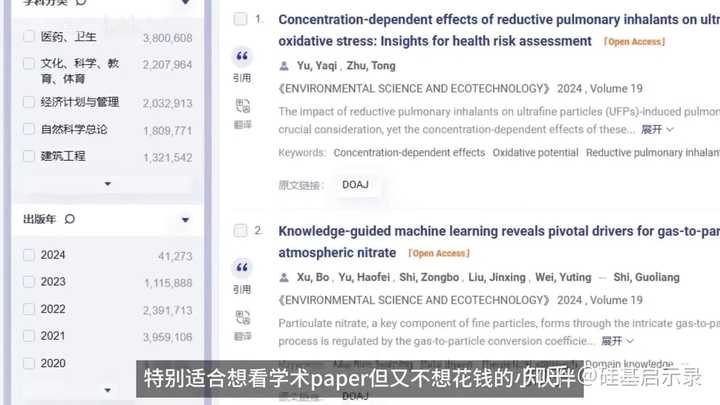
Task: Click the author icon before Xu, Bo
Action: [x=284, y=277]
